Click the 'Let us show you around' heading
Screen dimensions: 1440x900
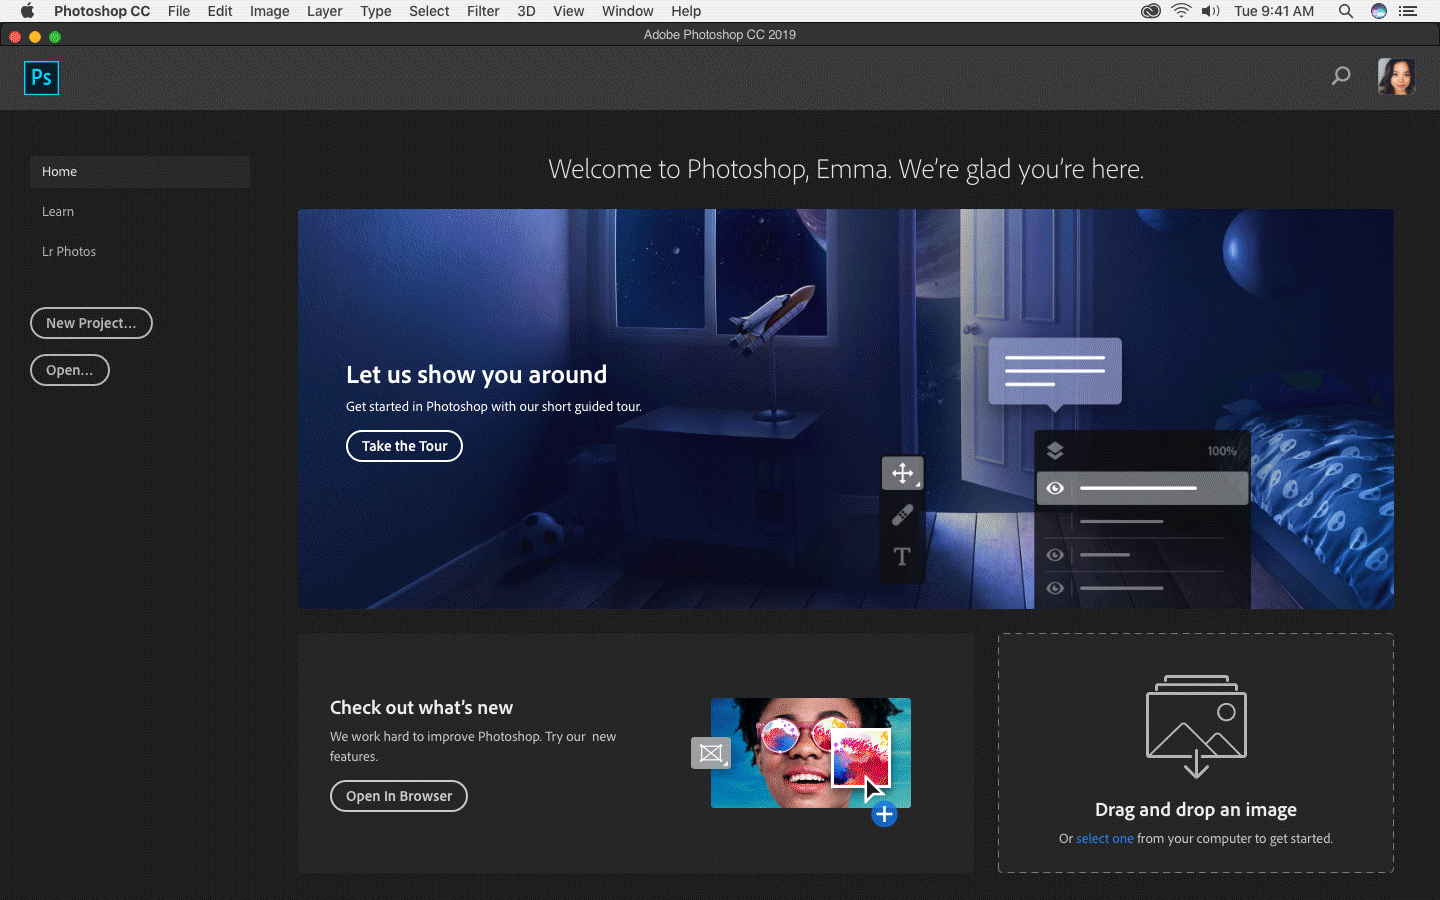pos(476,375)
